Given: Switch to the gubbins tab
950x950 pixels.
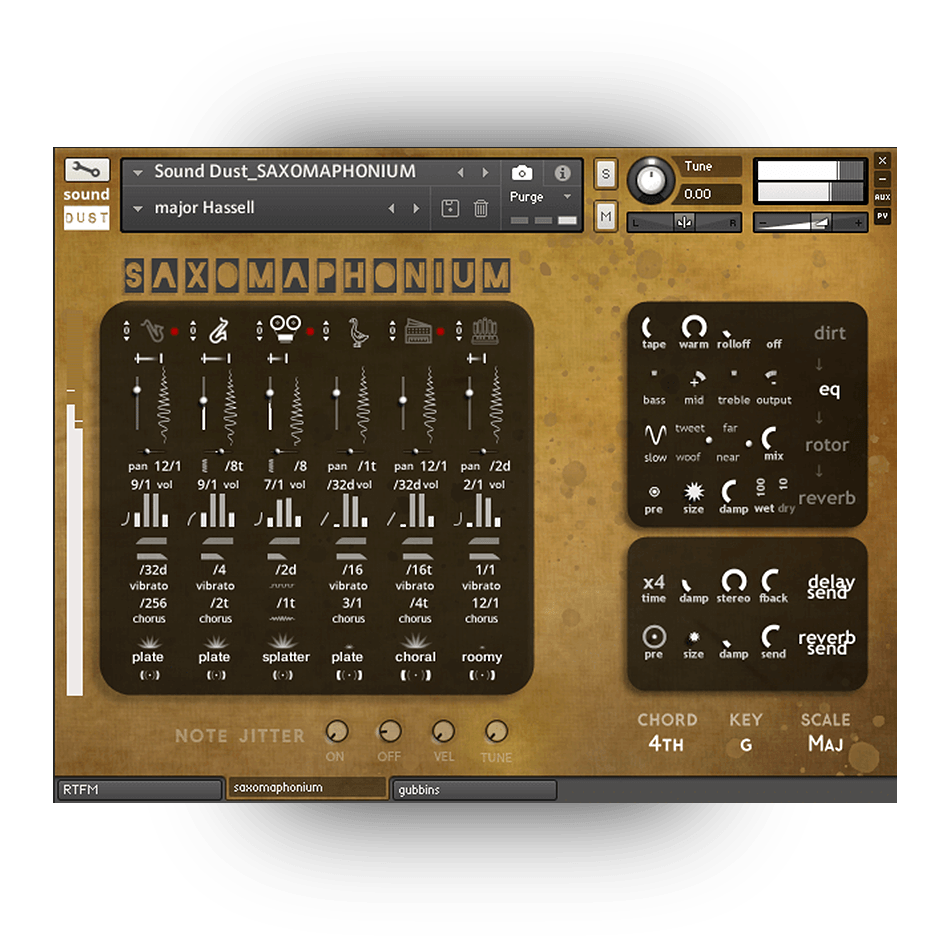Looking at the screenshot, I should click(x=474, y=790).
